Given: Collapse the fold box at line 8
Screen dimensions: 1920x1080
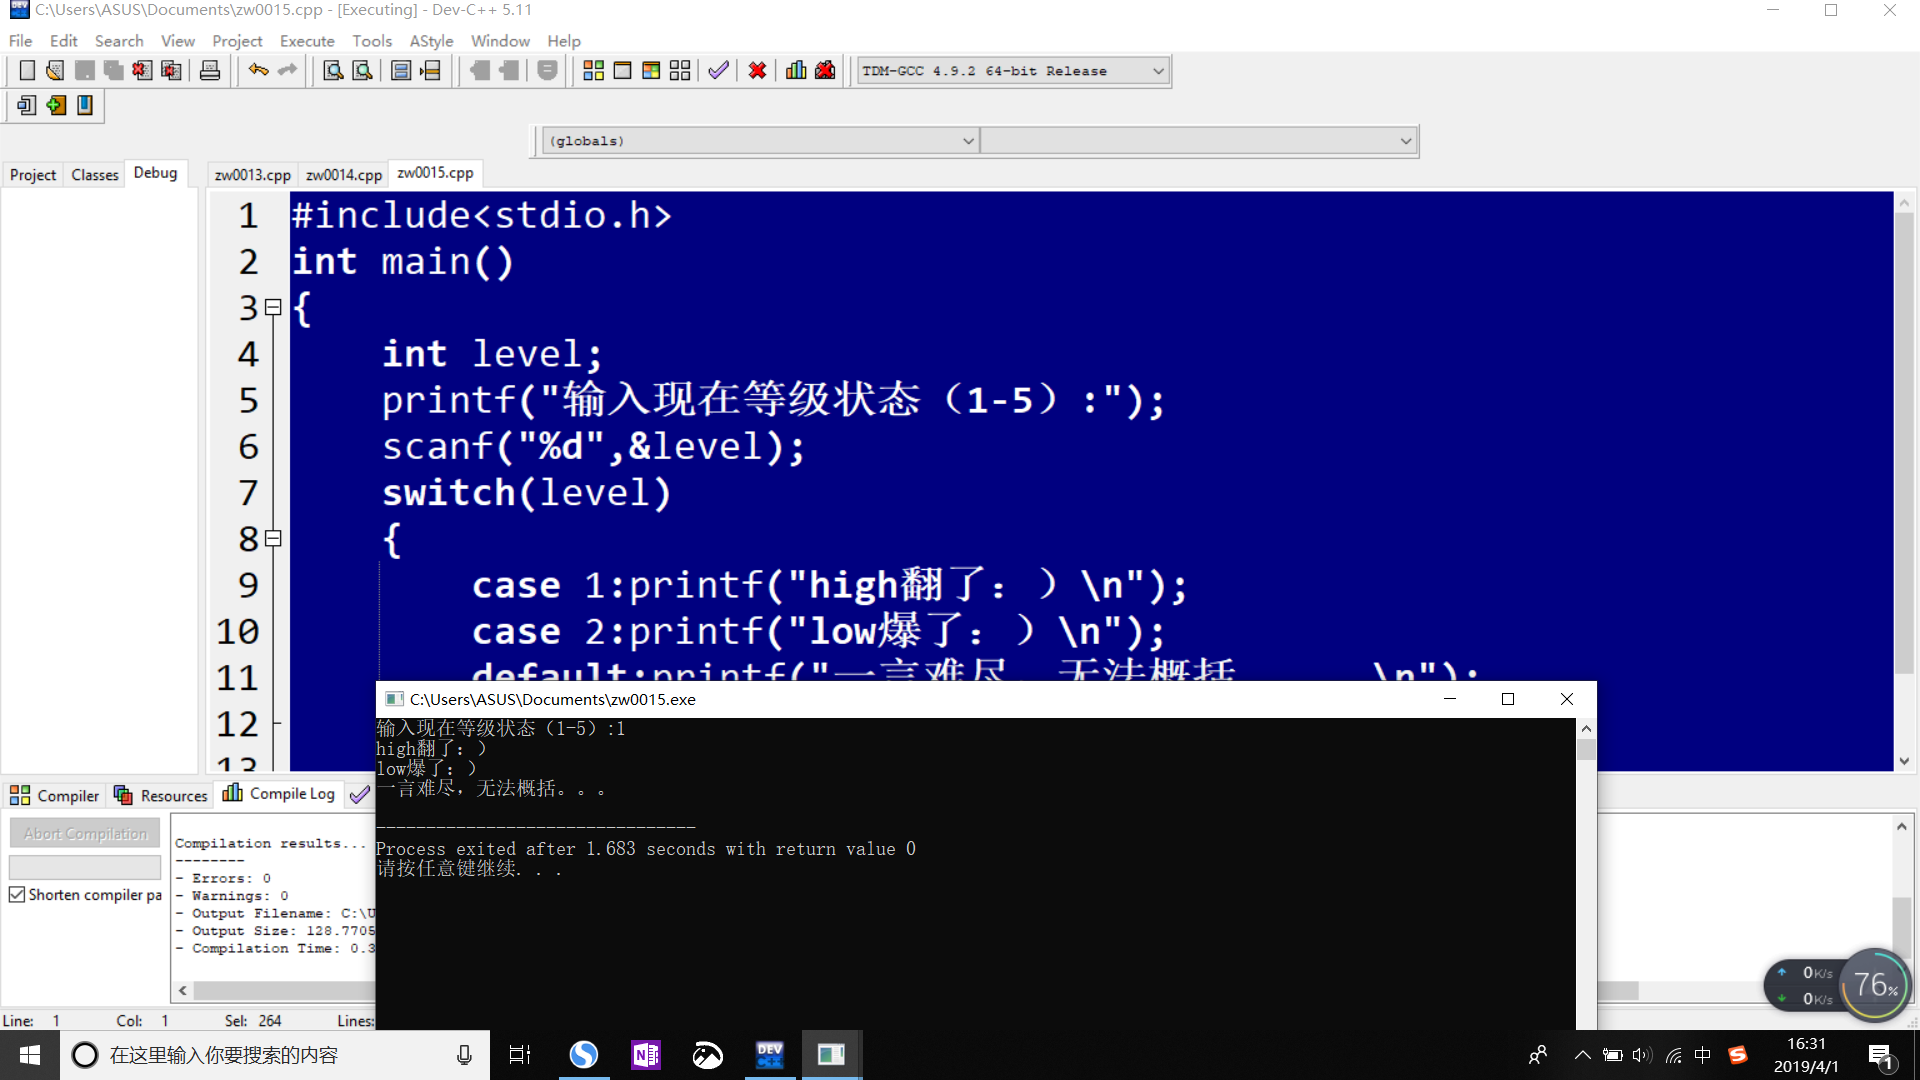Looking at the screenshot, I should [x=273, y=539].
